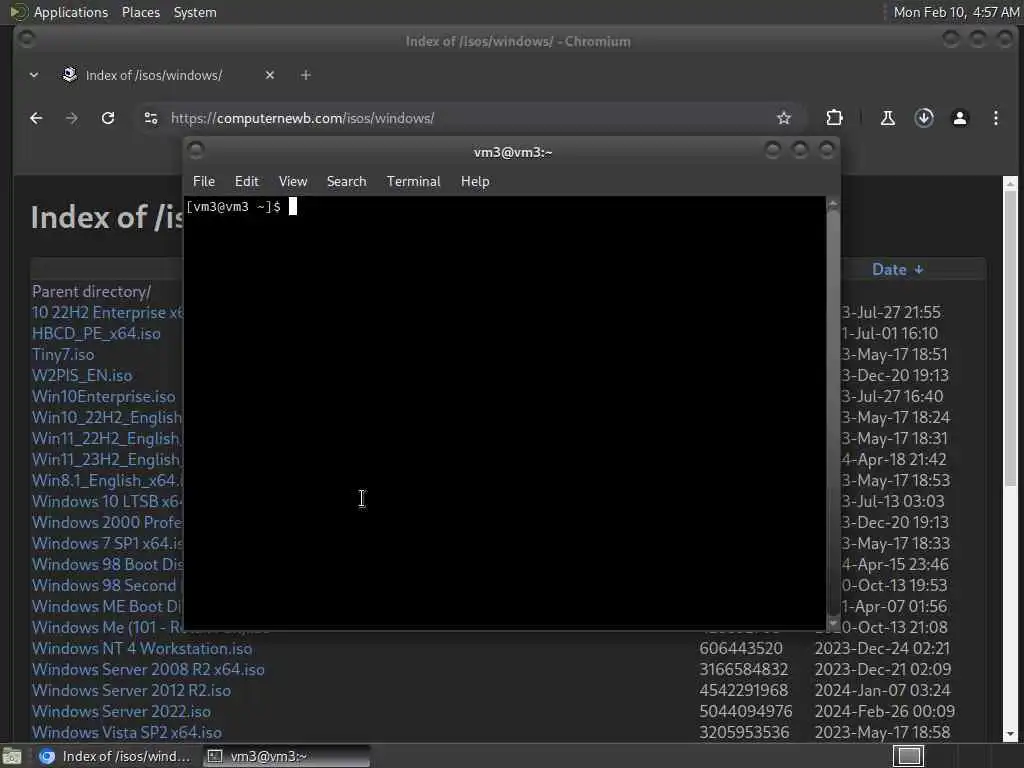The width and height of the screenshot is (1024, 768).
Task: Open the Terminal menu in terminal
Action: coord(413,182)
